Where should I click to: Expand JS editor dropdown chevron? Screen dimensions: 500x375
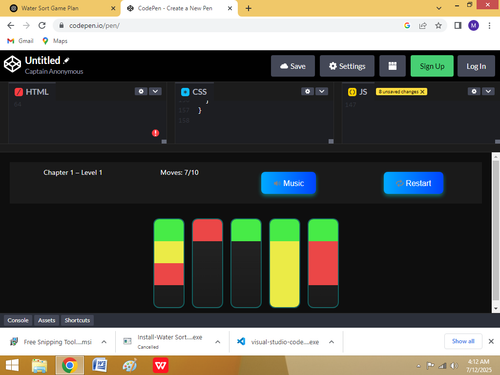tap(488, 91)
